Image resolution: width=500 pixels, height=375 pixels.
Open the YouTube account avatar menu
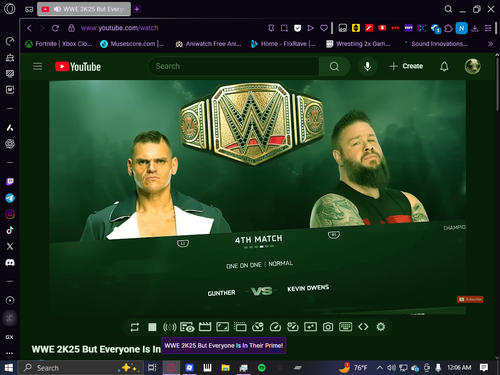tap(473, 66)
